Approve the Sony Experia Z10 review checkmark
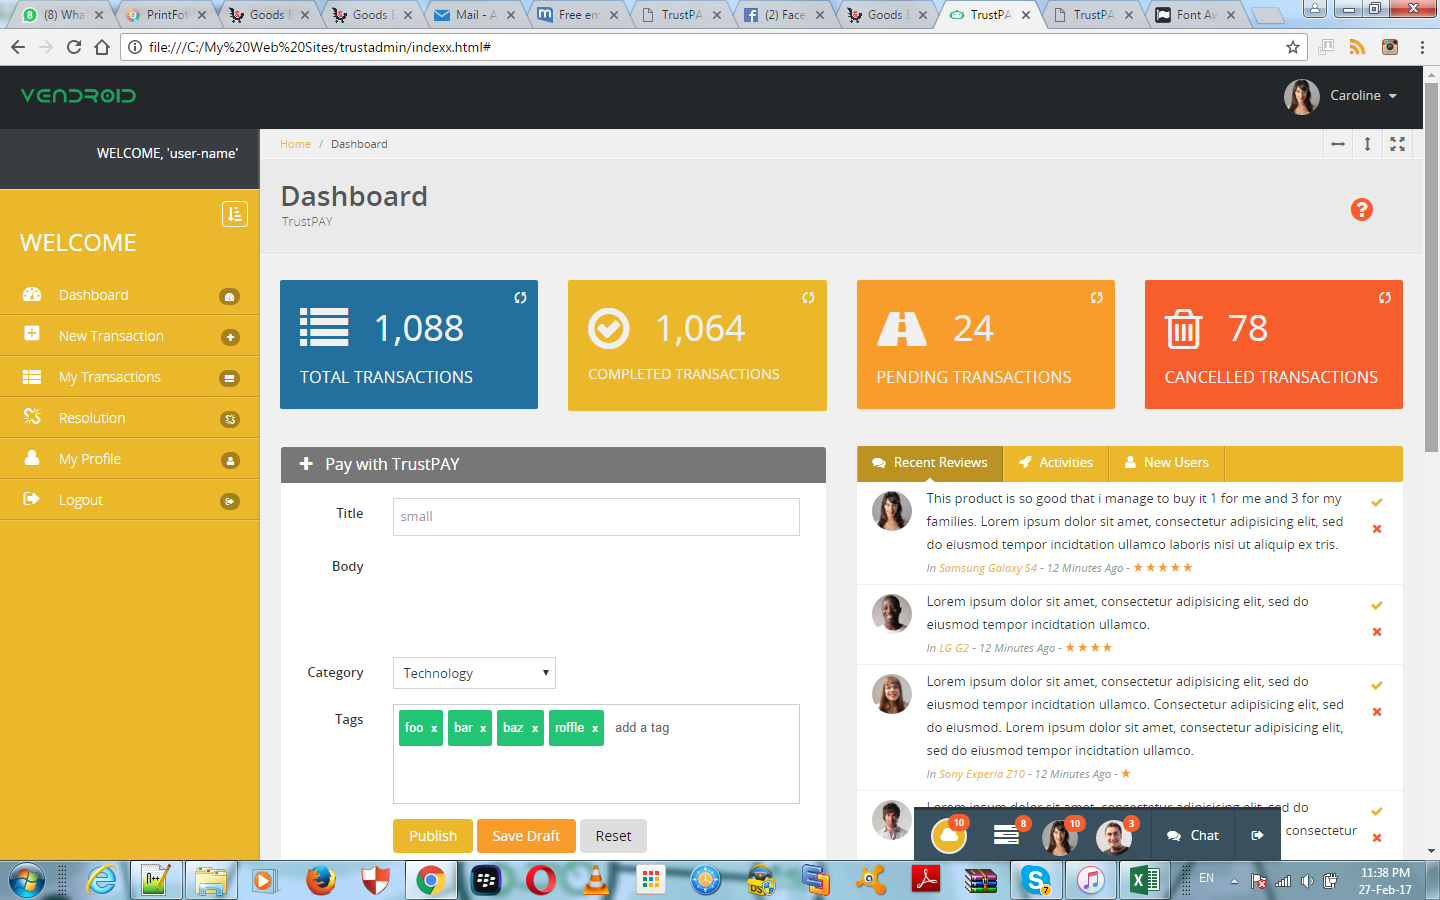This screenshot has height=900, width=1440. (1377, 685)
